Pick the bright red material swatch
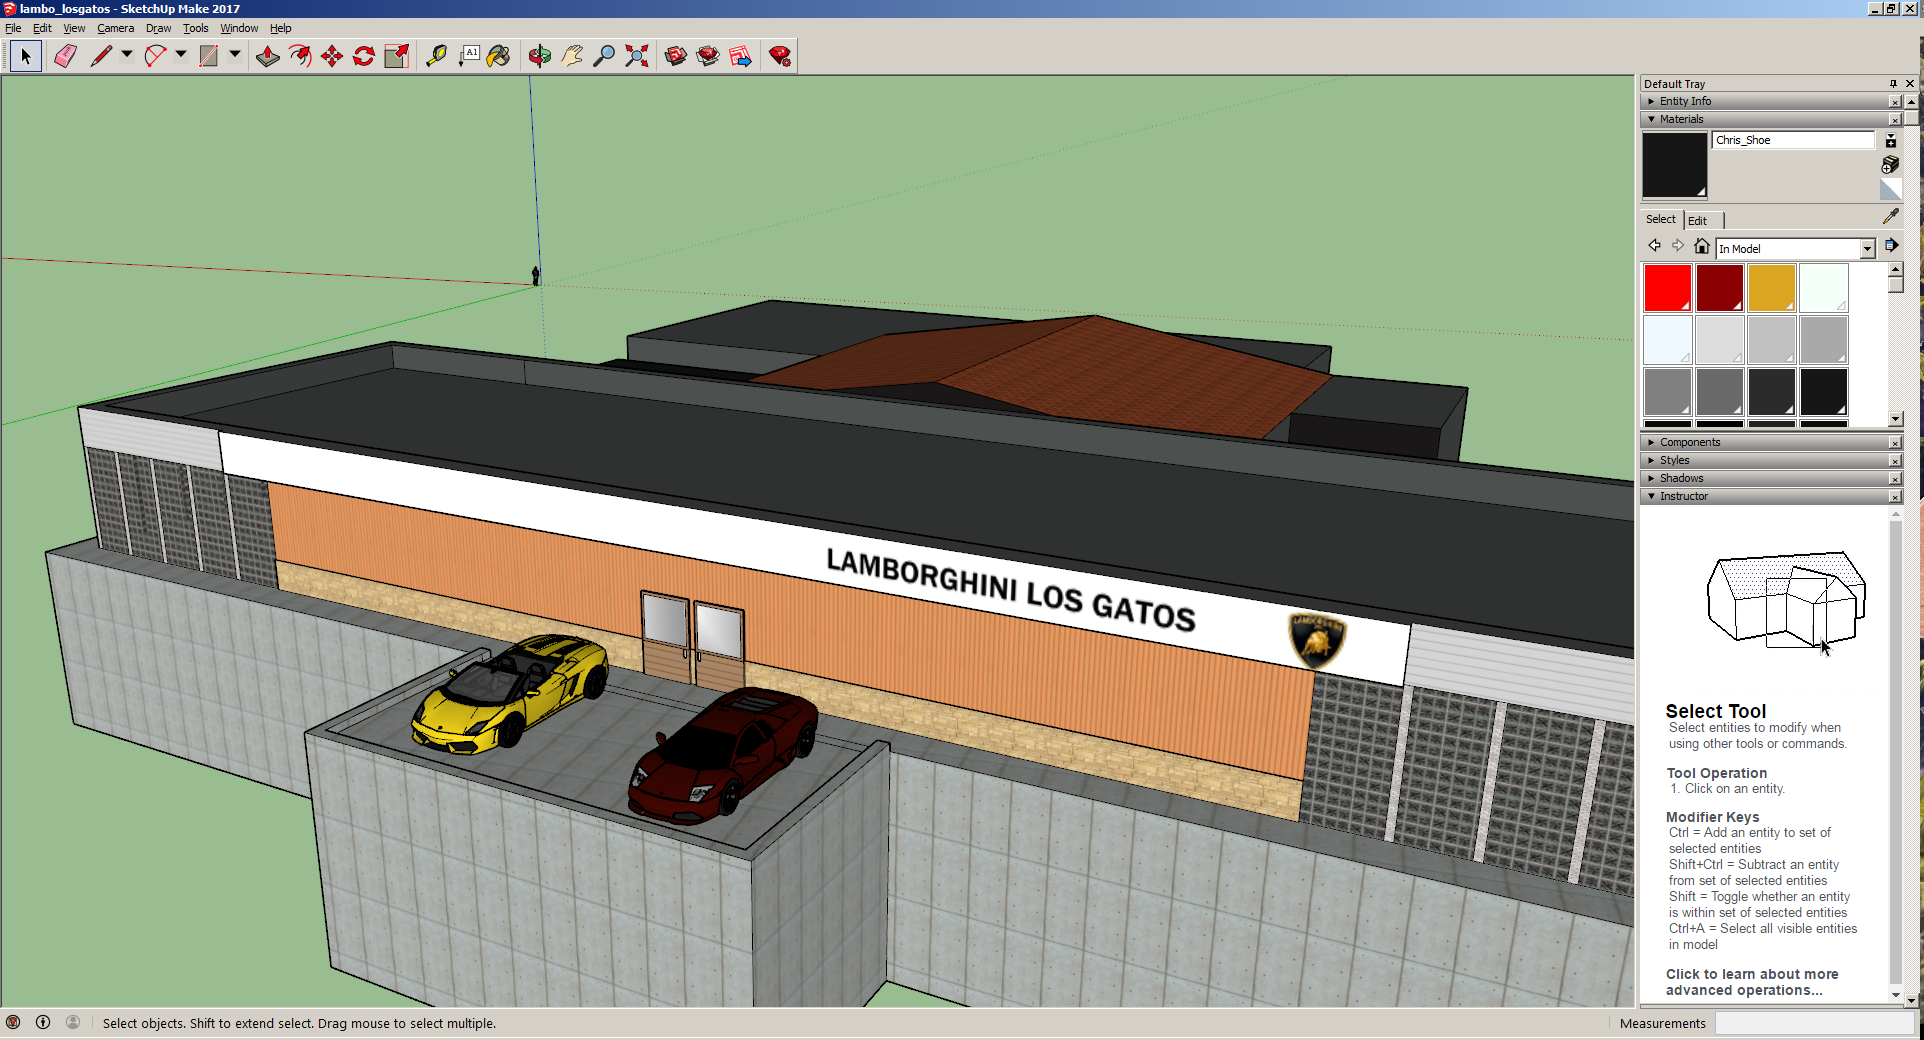This screenshot has height=1040, width=1924. (x=1667, y=288)
